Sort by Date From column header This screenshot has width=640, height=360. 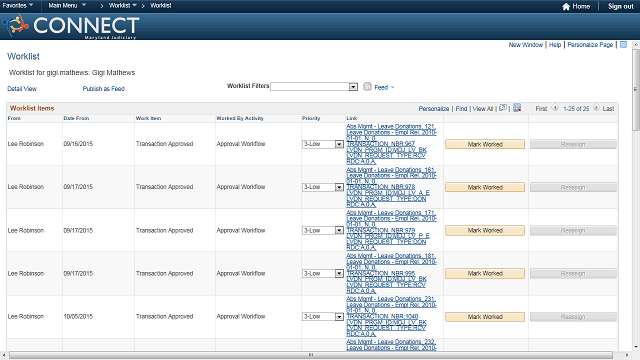coord(76,118)
